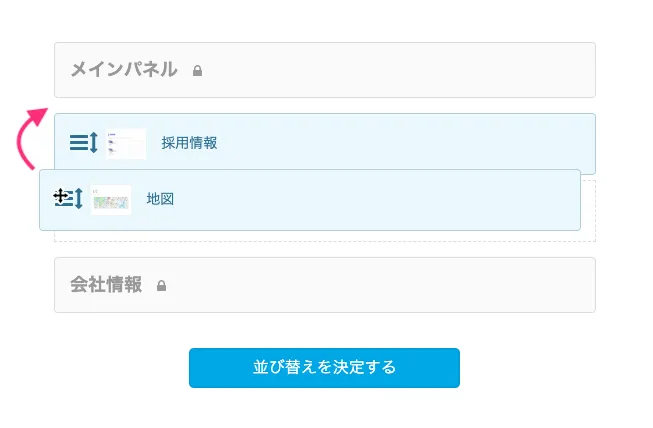Click the up-down arrow on 採用情報 row
This screenshot has width=653, height=428.
click(x=94, y=143)
